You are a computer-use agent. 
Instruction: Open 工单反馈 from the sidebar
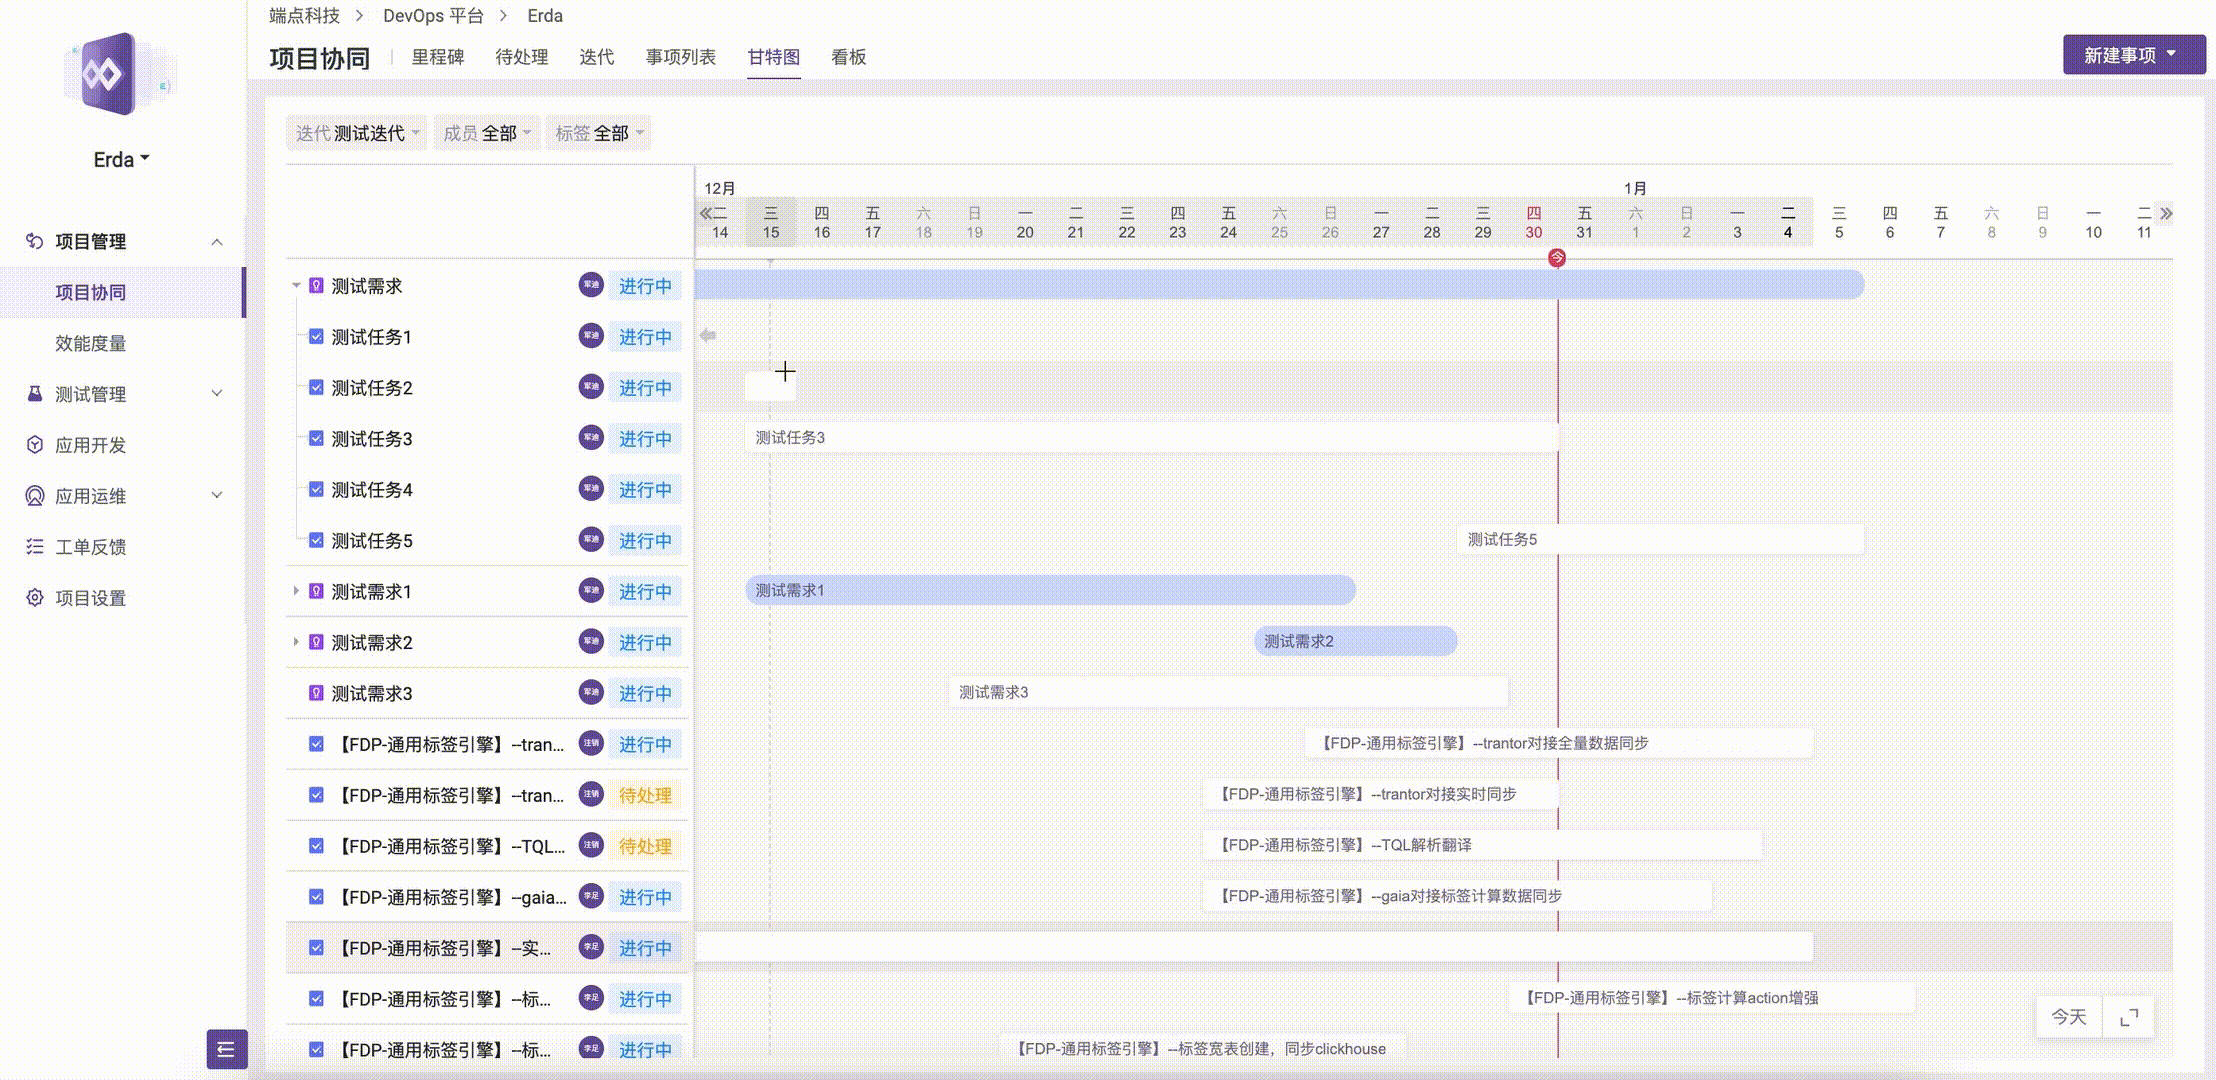point(91,546)
